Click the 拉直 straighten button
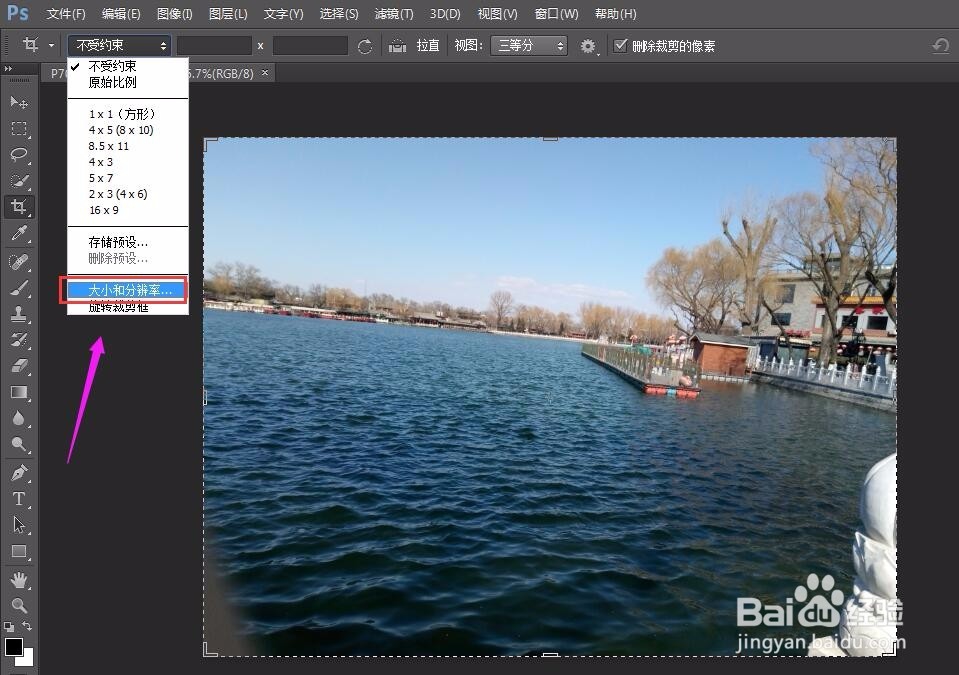 click(x=428, y=45)
